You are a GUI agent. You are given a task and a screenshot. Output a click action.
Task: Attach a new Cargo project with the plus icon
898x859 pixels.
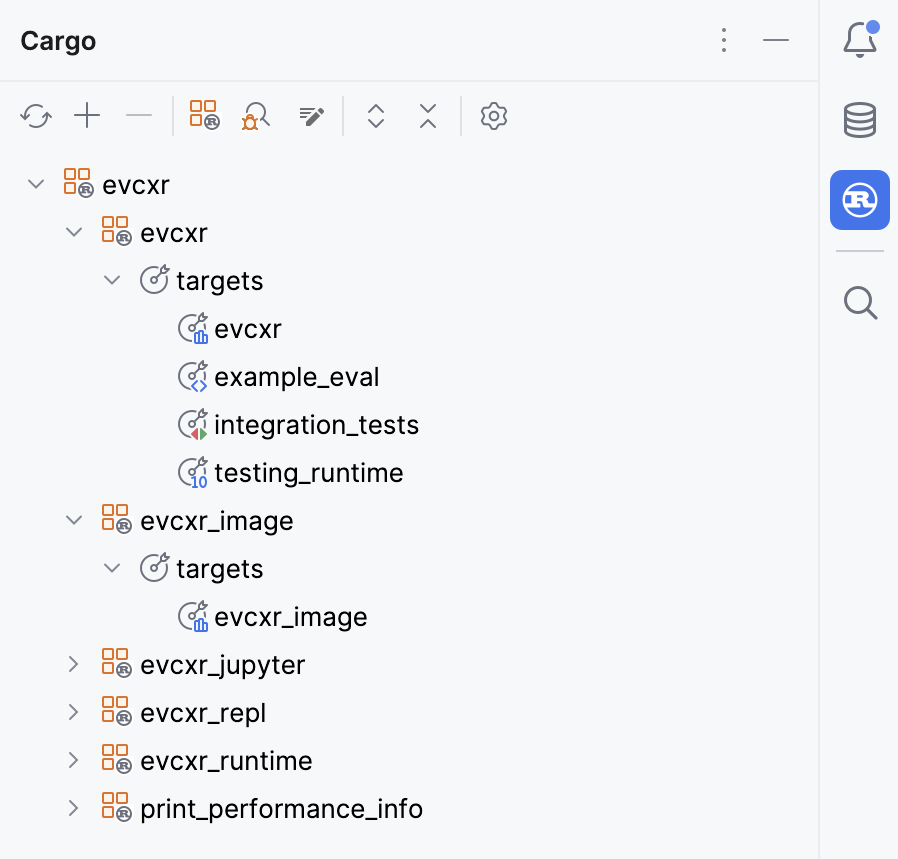coord(87,116)
